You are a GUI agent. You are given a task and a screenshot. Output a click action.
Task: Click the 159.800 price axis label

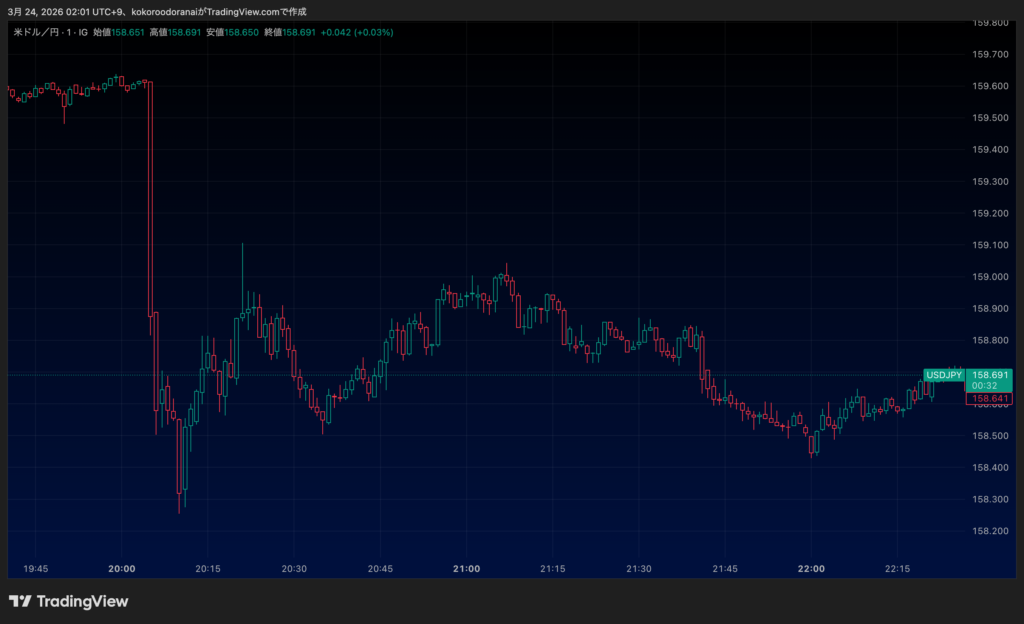[x=989, y=22]
